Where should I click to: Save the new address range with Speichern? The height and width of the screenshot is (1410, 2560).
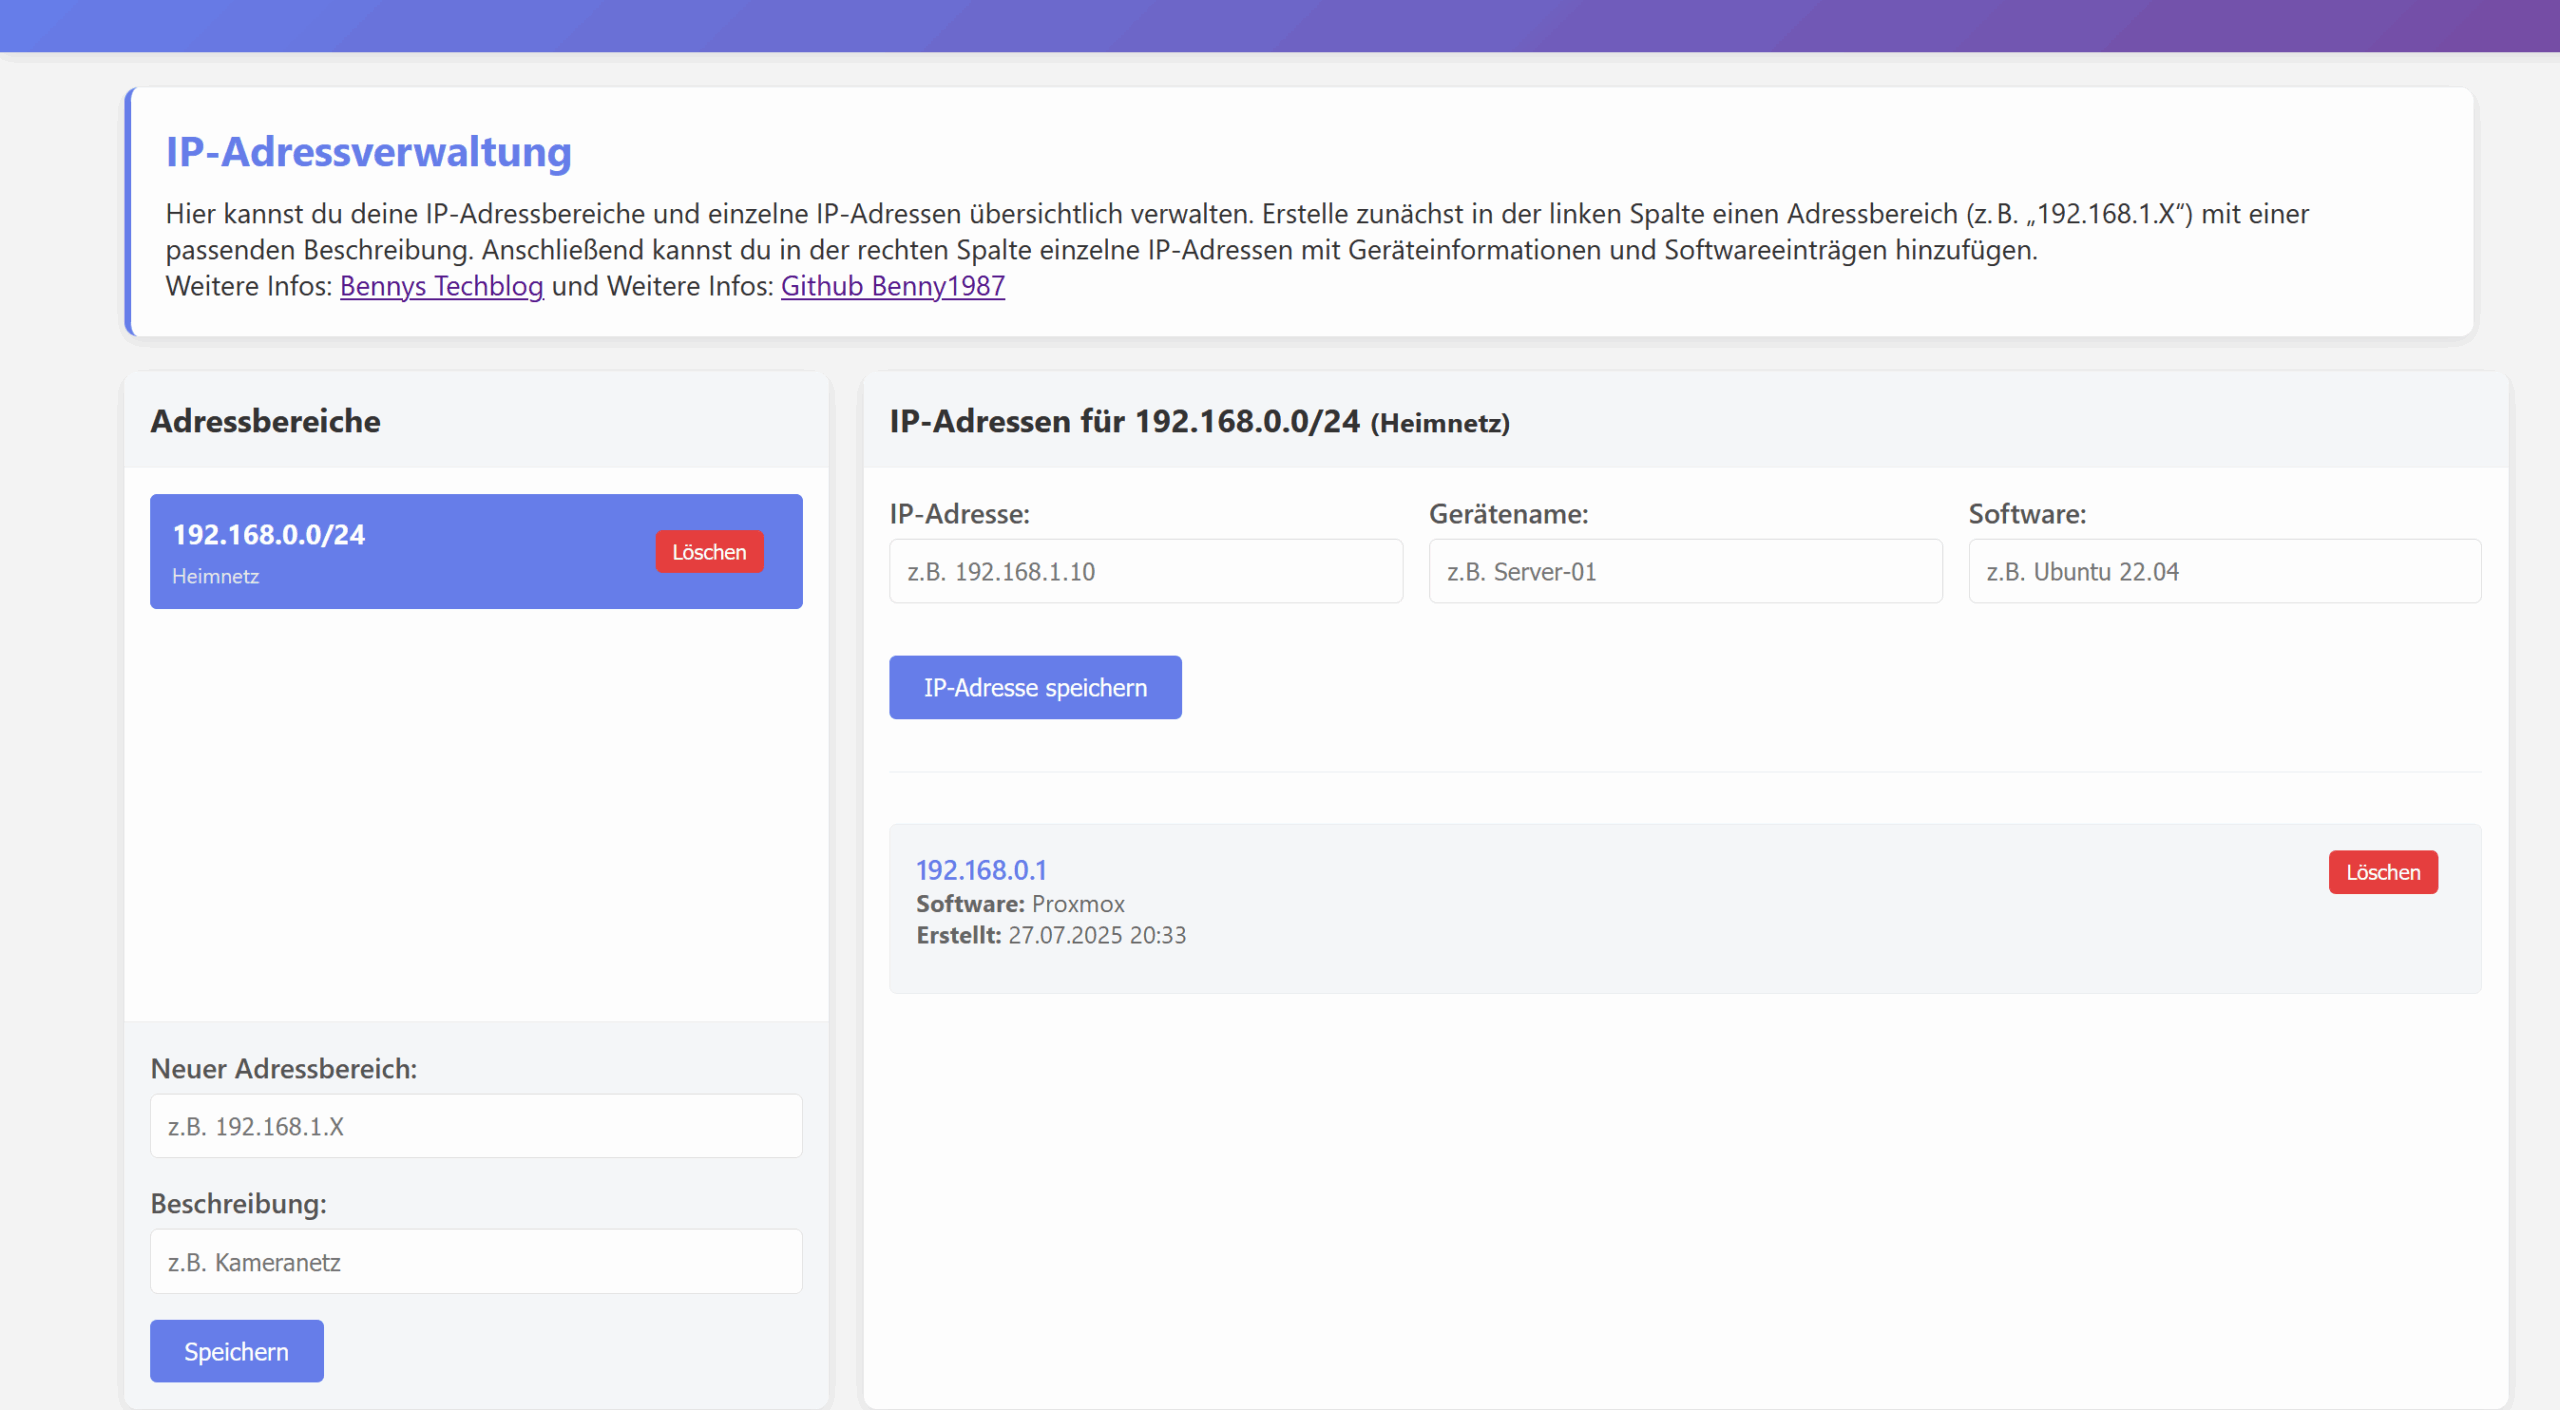tap(236, 1351)
